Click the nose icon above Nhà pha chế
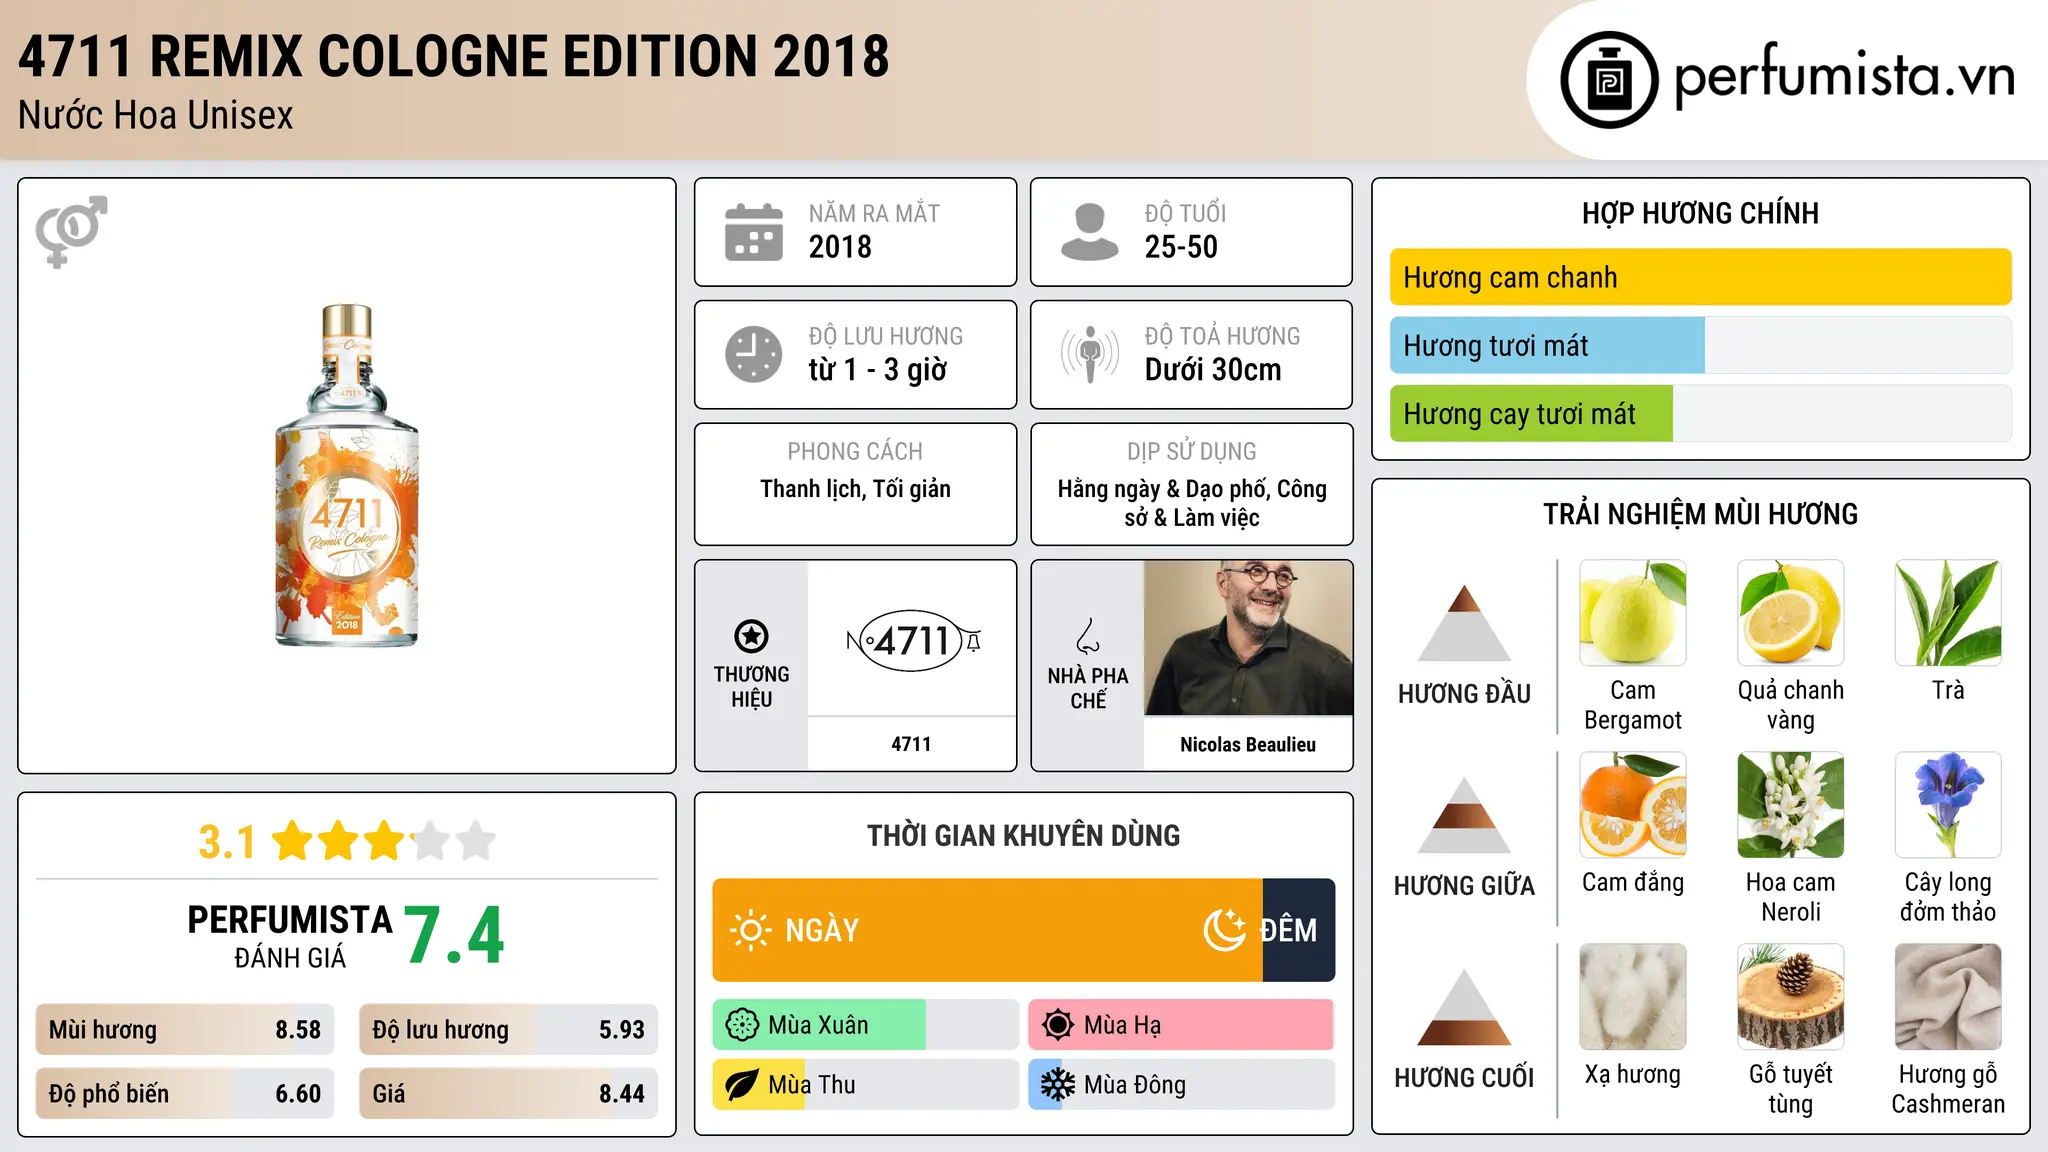Screen dimensions: 2048x1152 click(1088, 636)
